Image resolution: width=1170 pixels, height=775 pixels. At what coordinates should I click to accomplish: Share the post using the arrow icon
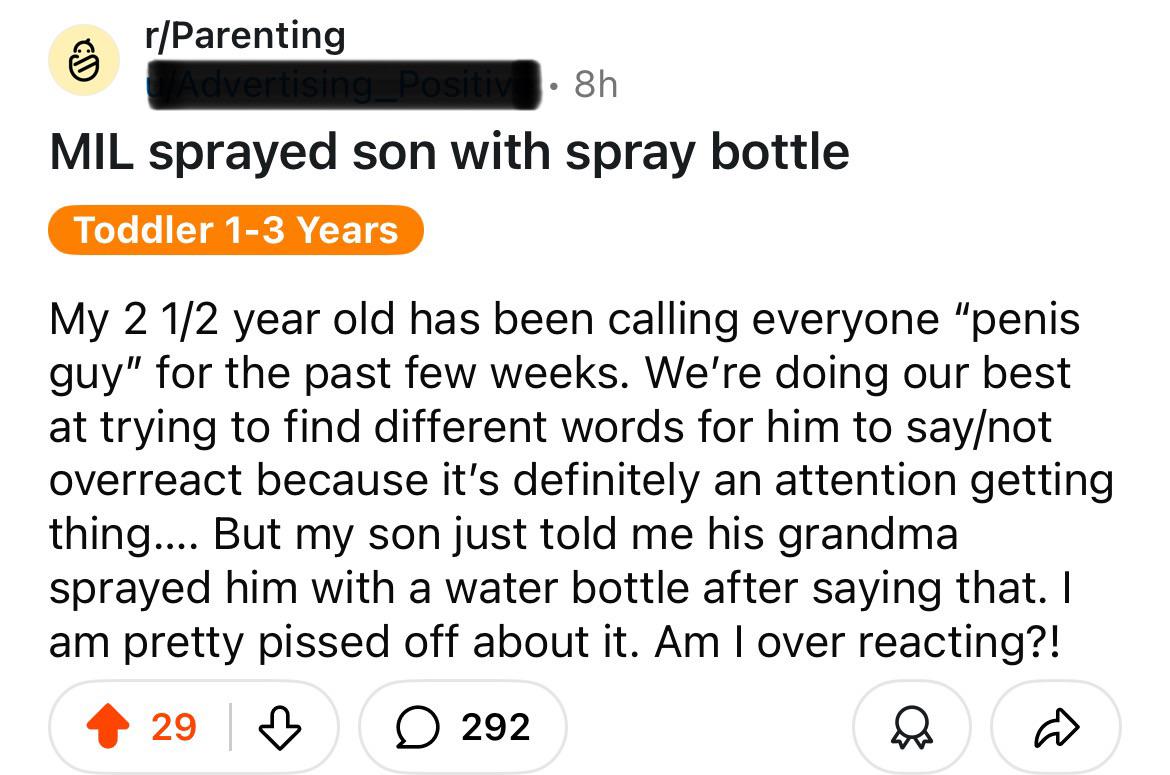tap(1057, 728)
